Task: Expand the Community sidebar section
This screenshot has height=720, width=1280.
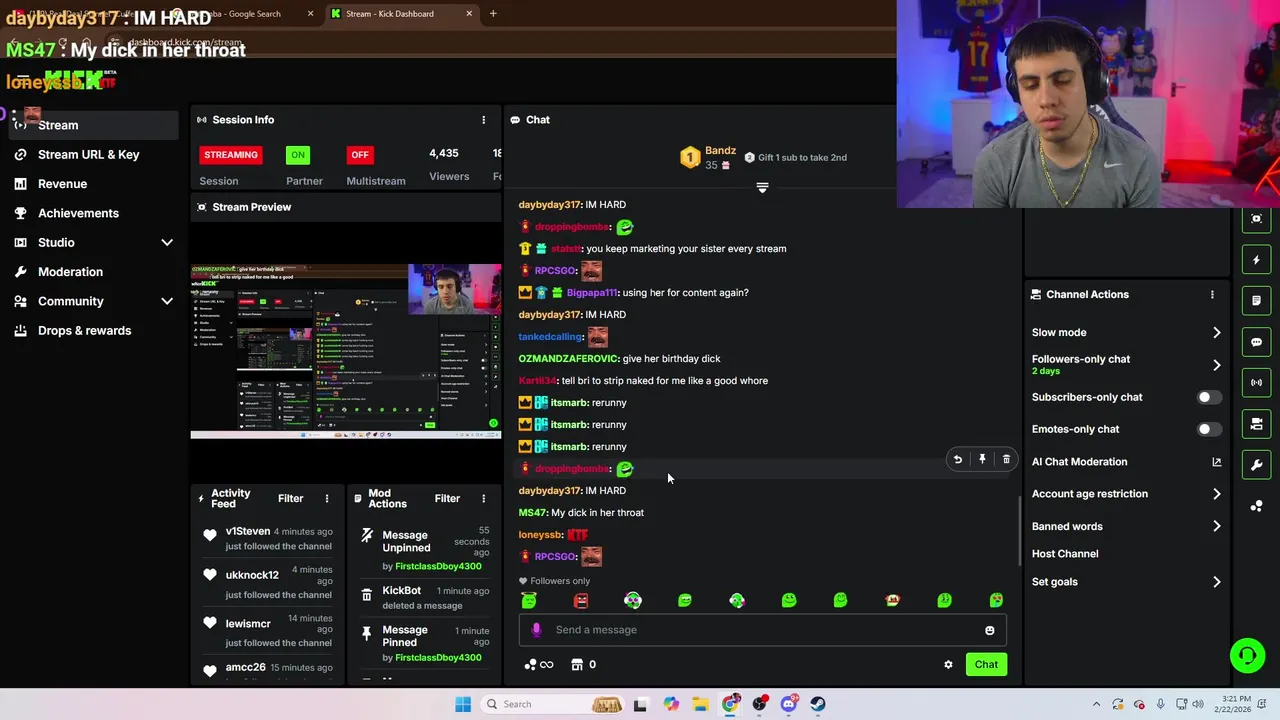Action: [x=167, y=302]
